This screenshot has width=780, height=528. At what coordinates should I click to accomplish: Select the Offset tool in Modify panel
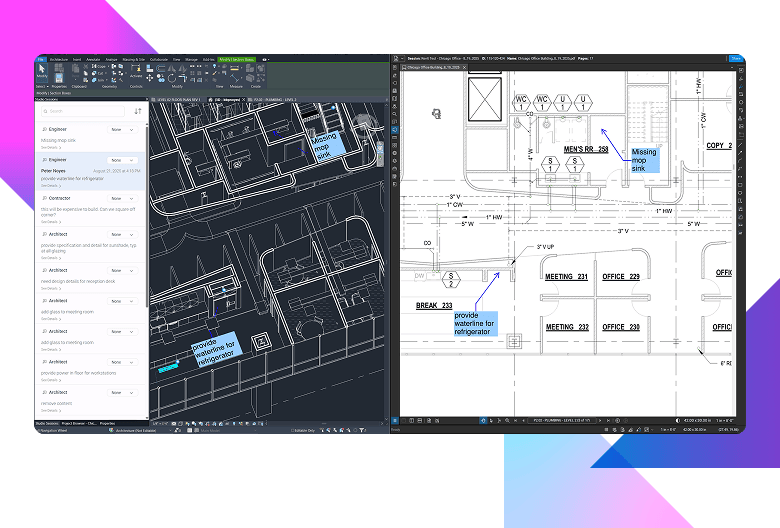coord(160,68)
